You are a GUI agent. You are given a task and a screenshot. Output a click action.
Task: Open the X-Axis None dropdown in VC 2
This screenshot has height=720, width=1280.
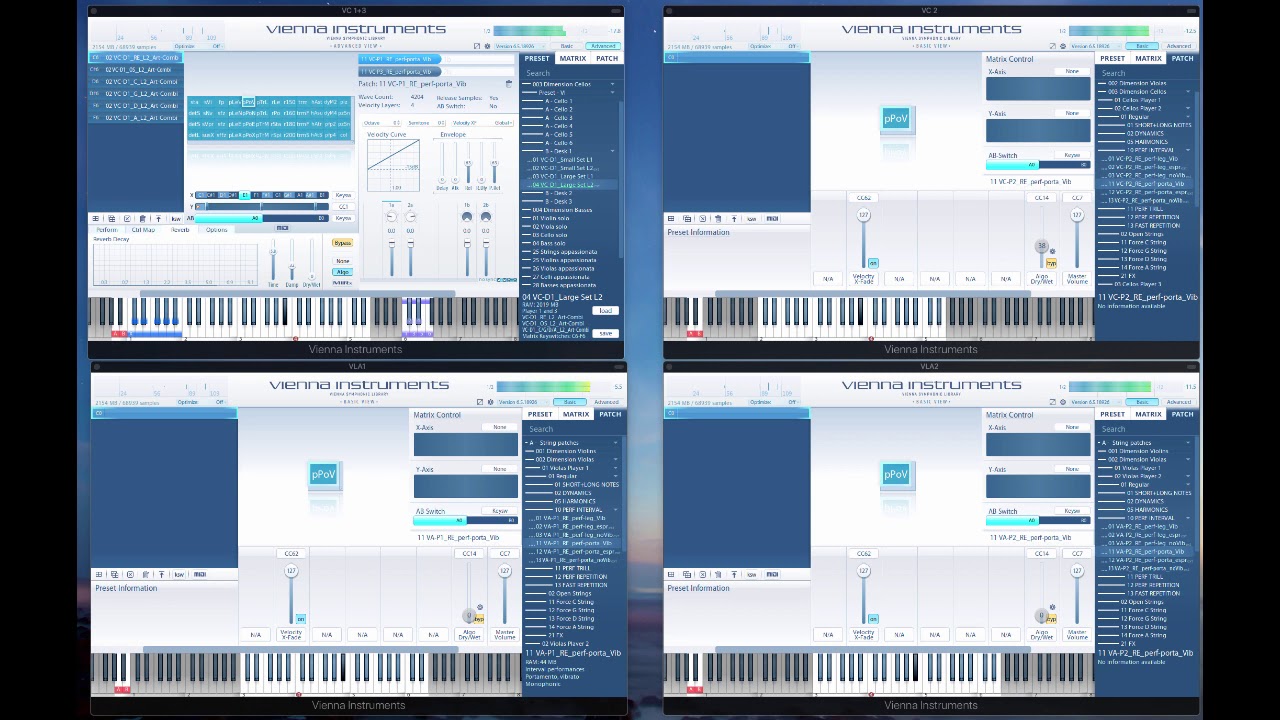pos(1072,71)
